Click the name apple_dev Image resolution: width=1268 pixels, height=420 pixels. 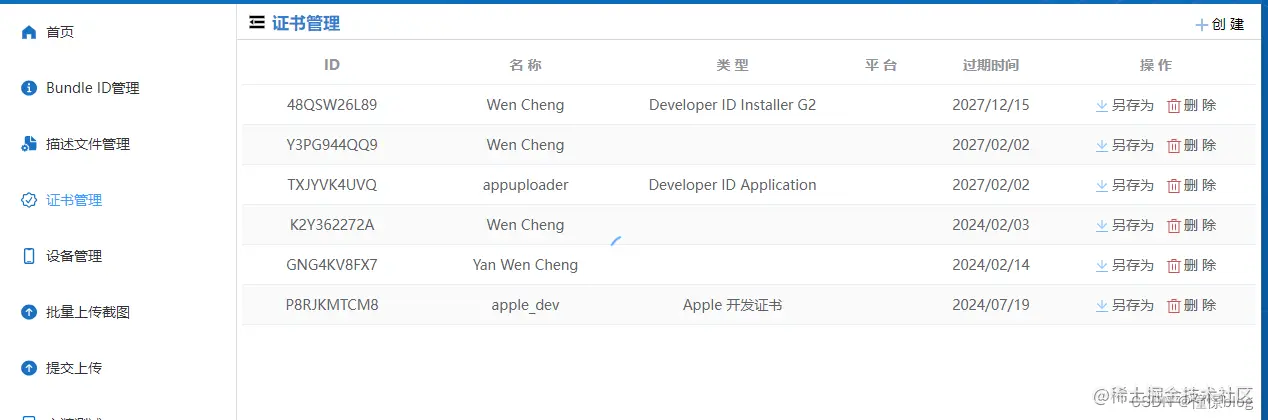pyautogui.click(x=525, y=305)
